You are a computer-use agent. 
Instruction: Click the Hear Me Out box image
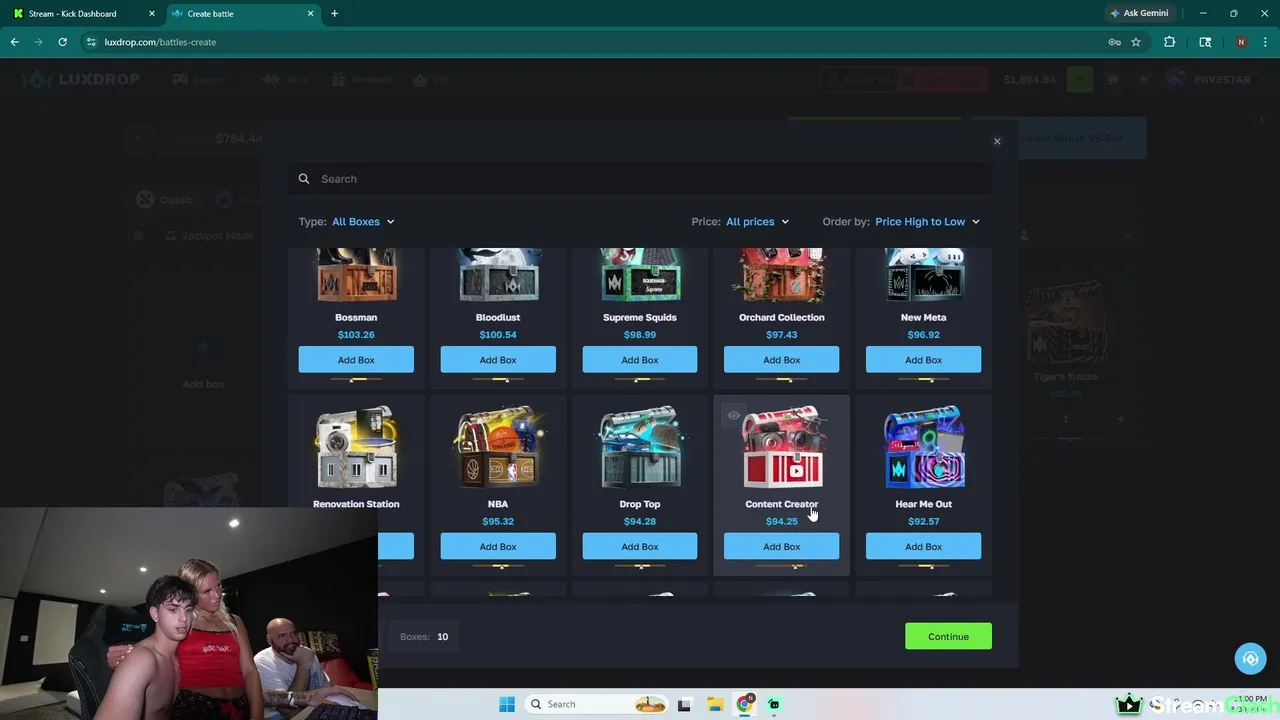click(x=924, y=447)
